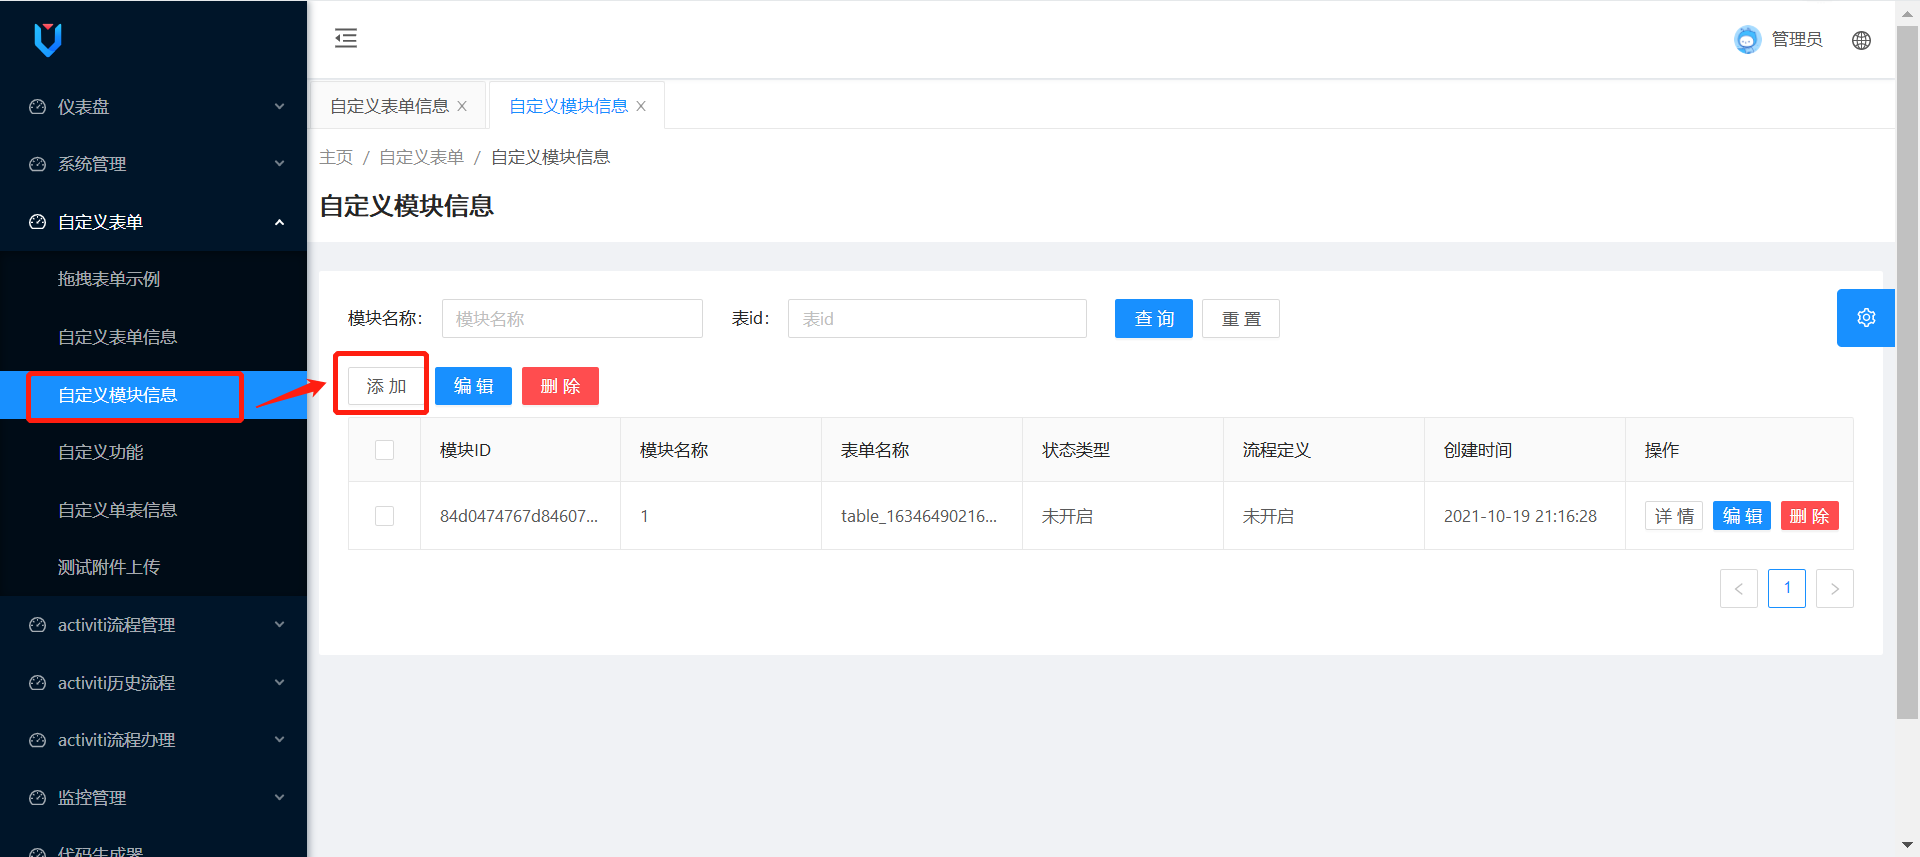Expand the activiti流程办理 chevron
Viewport: 1920px width, 857px height.
tap(280, 739)
